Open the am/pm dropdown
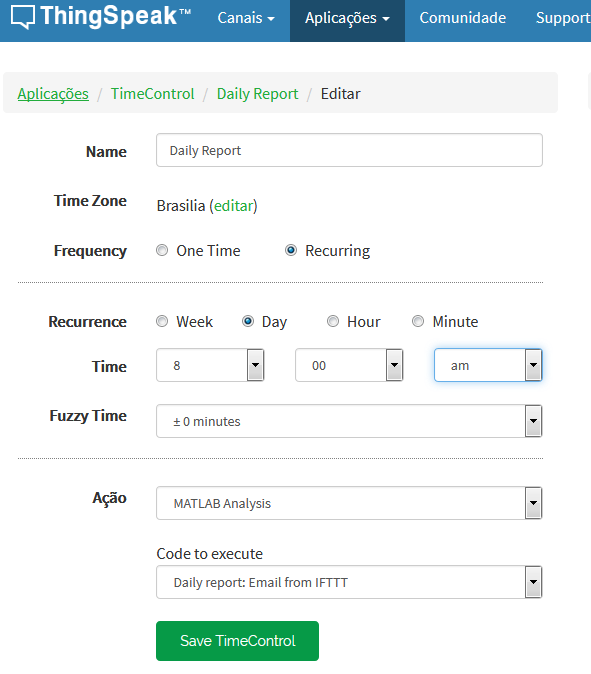Screen dimensions: 591x674 [x=488, y=365]
